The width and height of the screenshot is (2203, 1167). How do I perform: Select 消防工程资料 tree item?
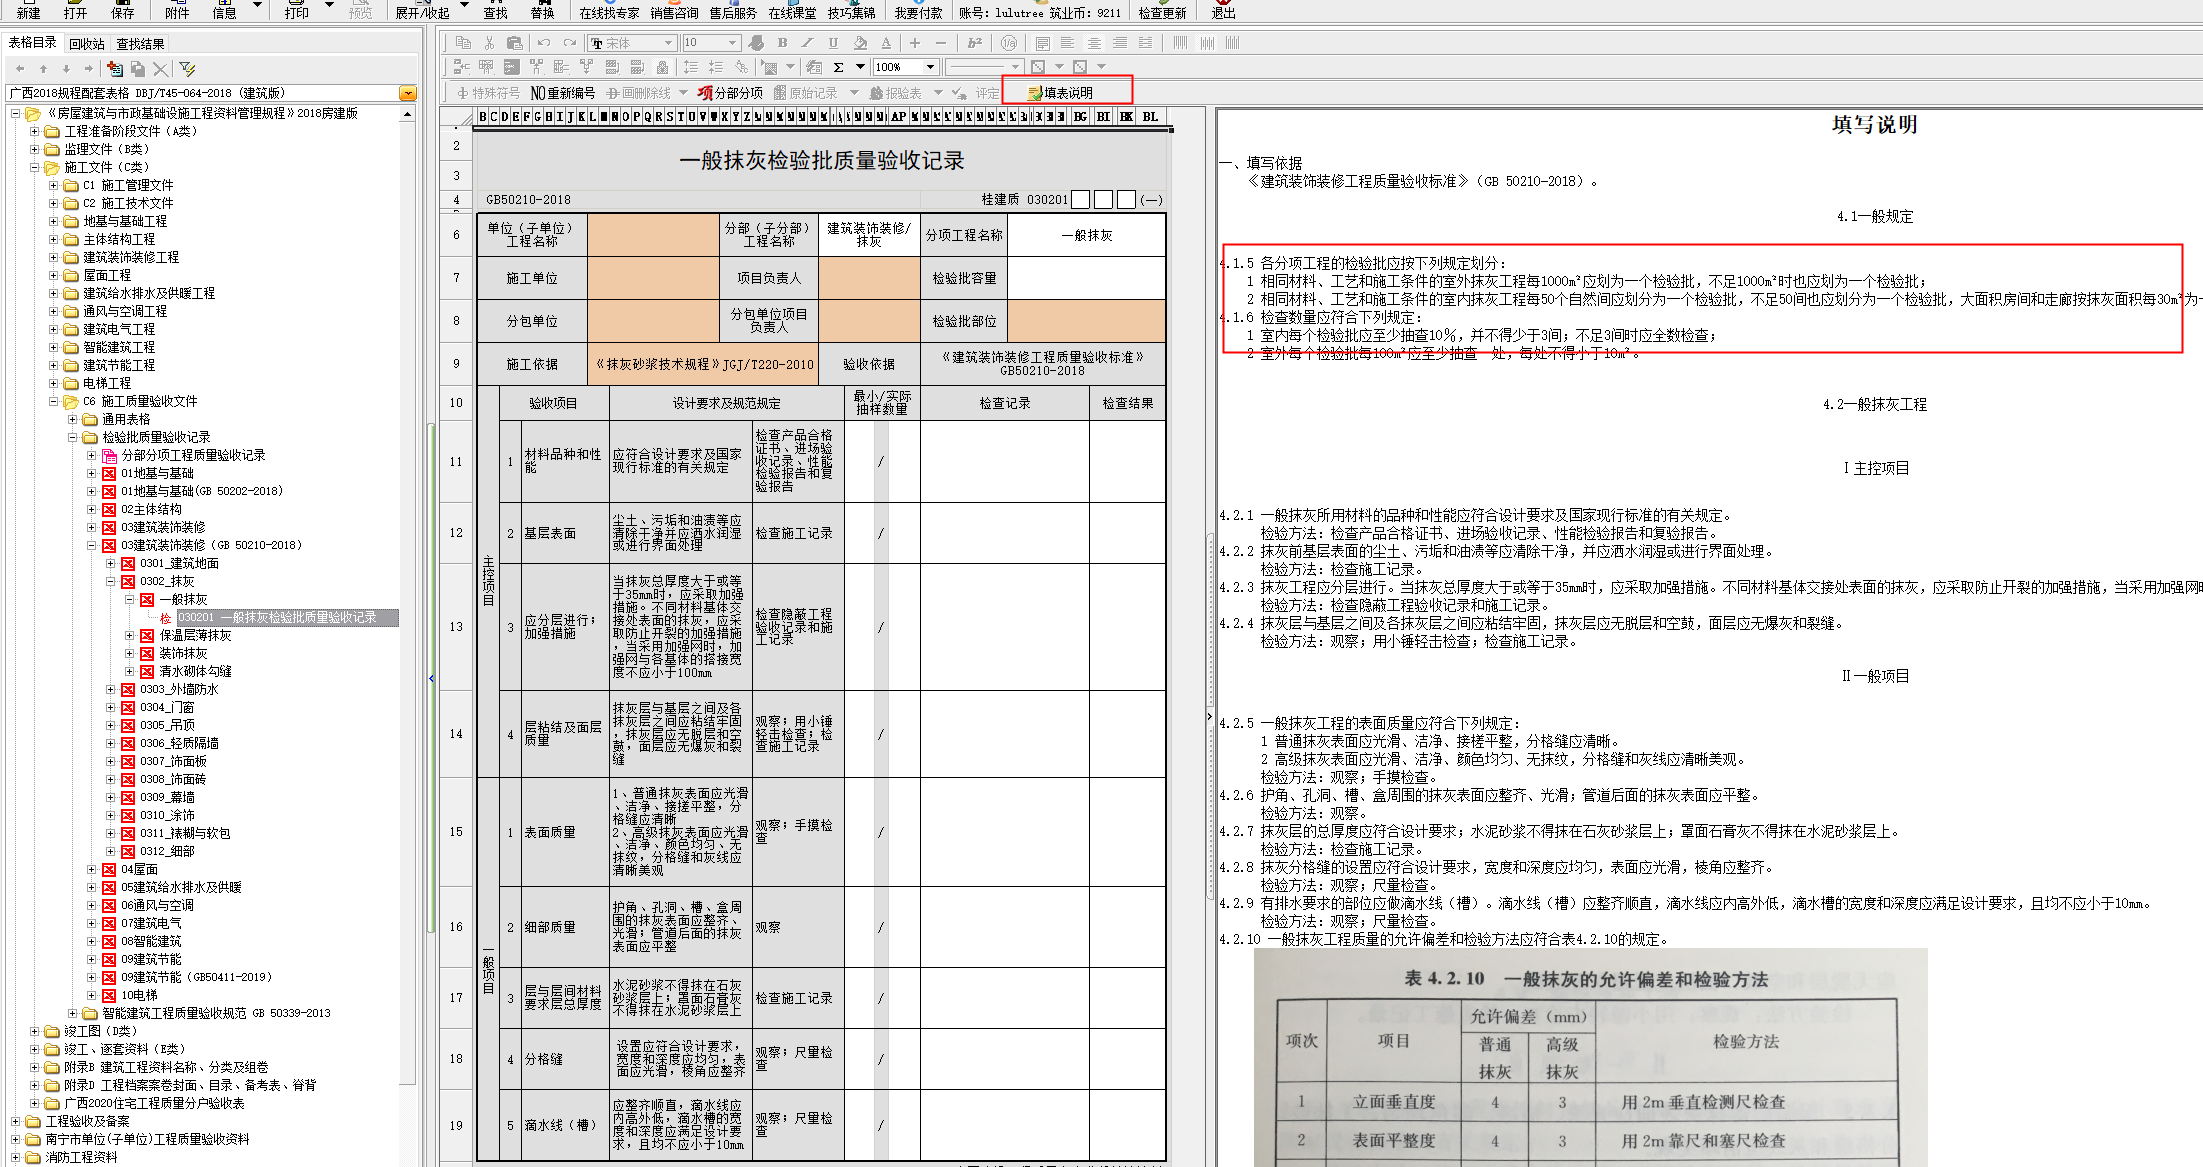coord(81,1157)
